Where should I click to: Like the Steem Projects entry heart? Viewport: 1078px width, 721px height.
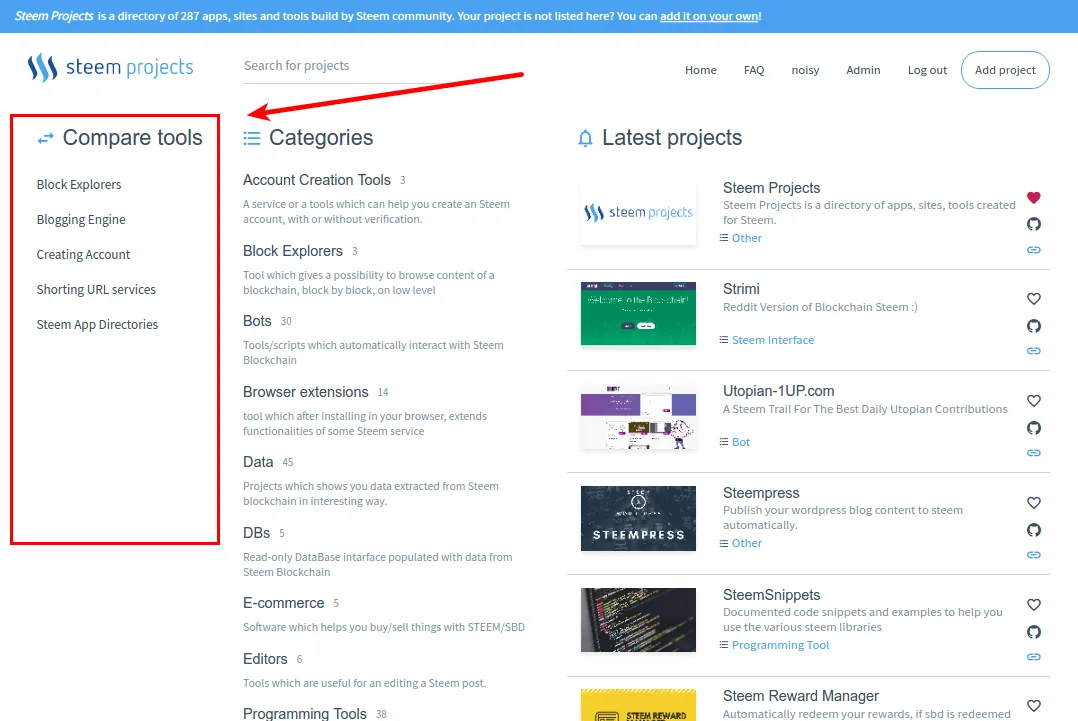coord(1033,198)
